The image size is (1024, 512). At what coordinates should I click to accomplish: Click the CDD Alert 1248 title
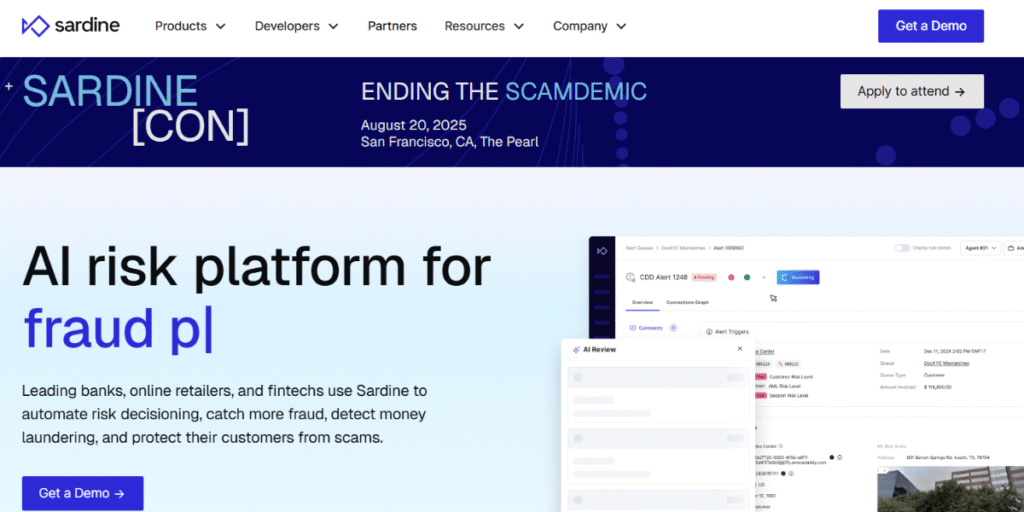click(663, 278)
